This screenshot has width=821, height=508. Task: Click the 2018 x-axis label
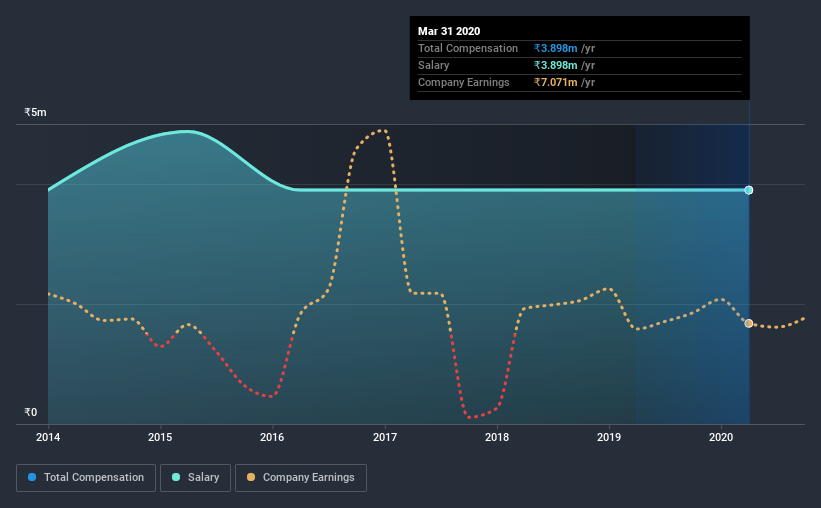pyautogui.click(x=497, y=437)
